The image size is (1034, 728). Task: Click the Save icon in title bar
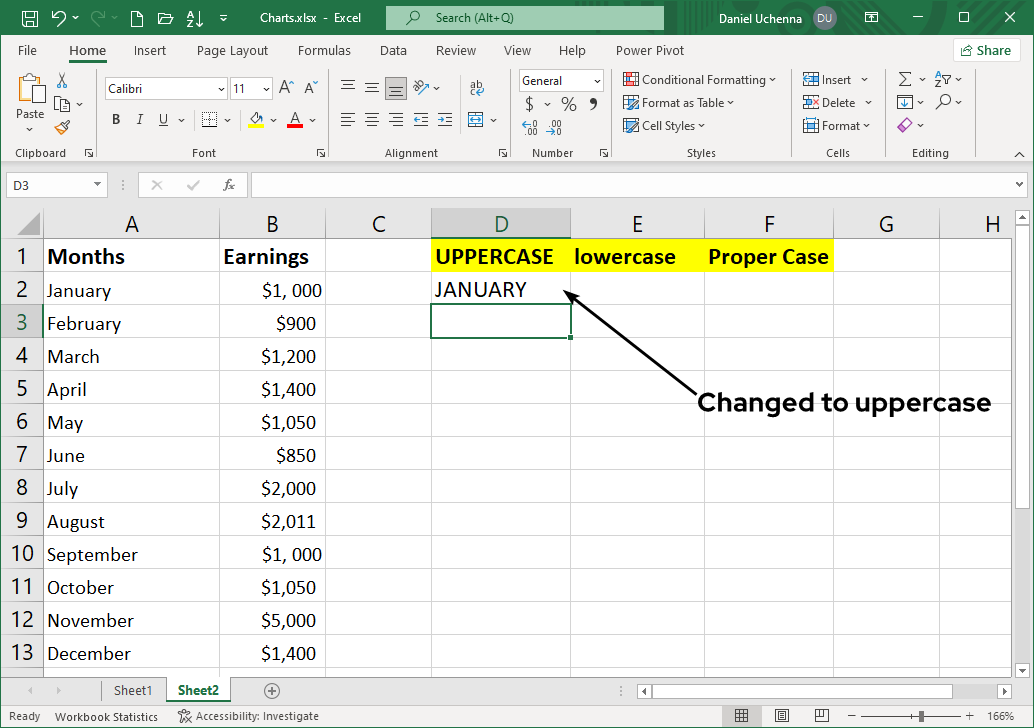30,18
